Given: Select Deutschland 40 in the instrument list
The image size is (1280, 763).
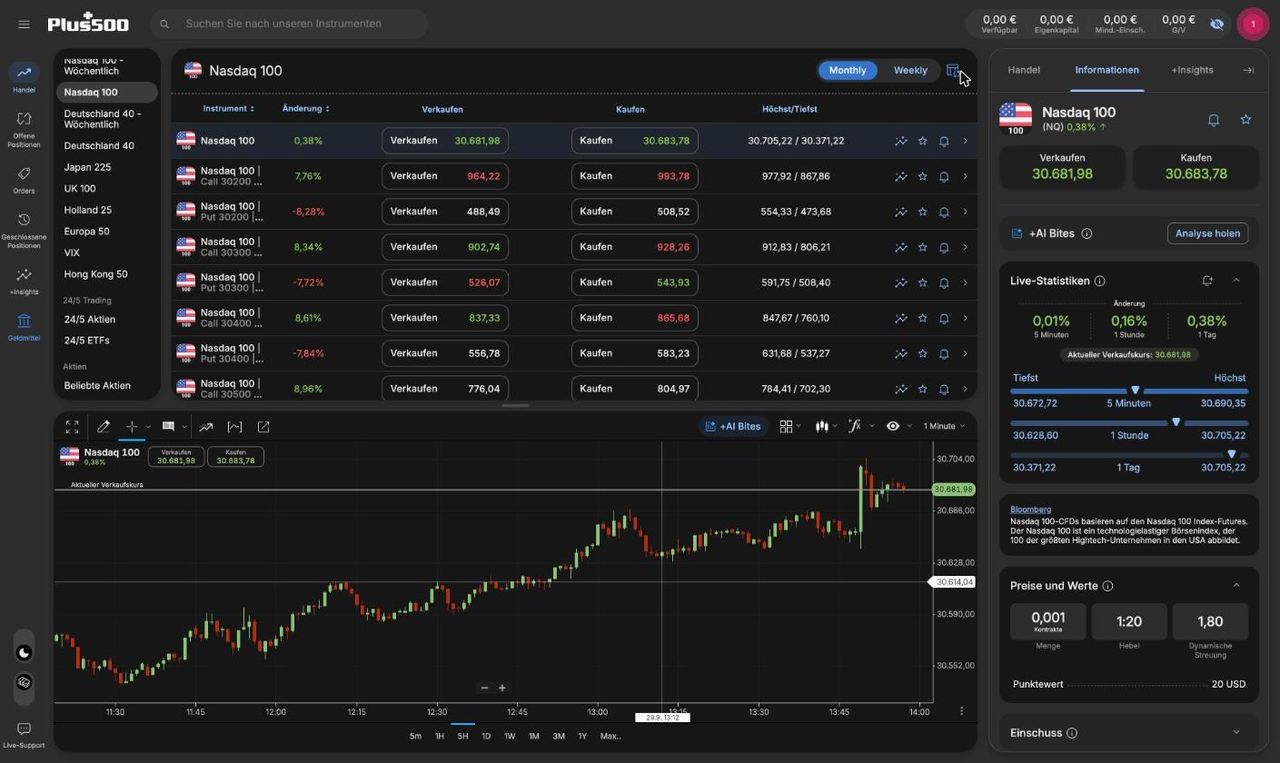Looking at the screenshot, I should click(99, 146).
